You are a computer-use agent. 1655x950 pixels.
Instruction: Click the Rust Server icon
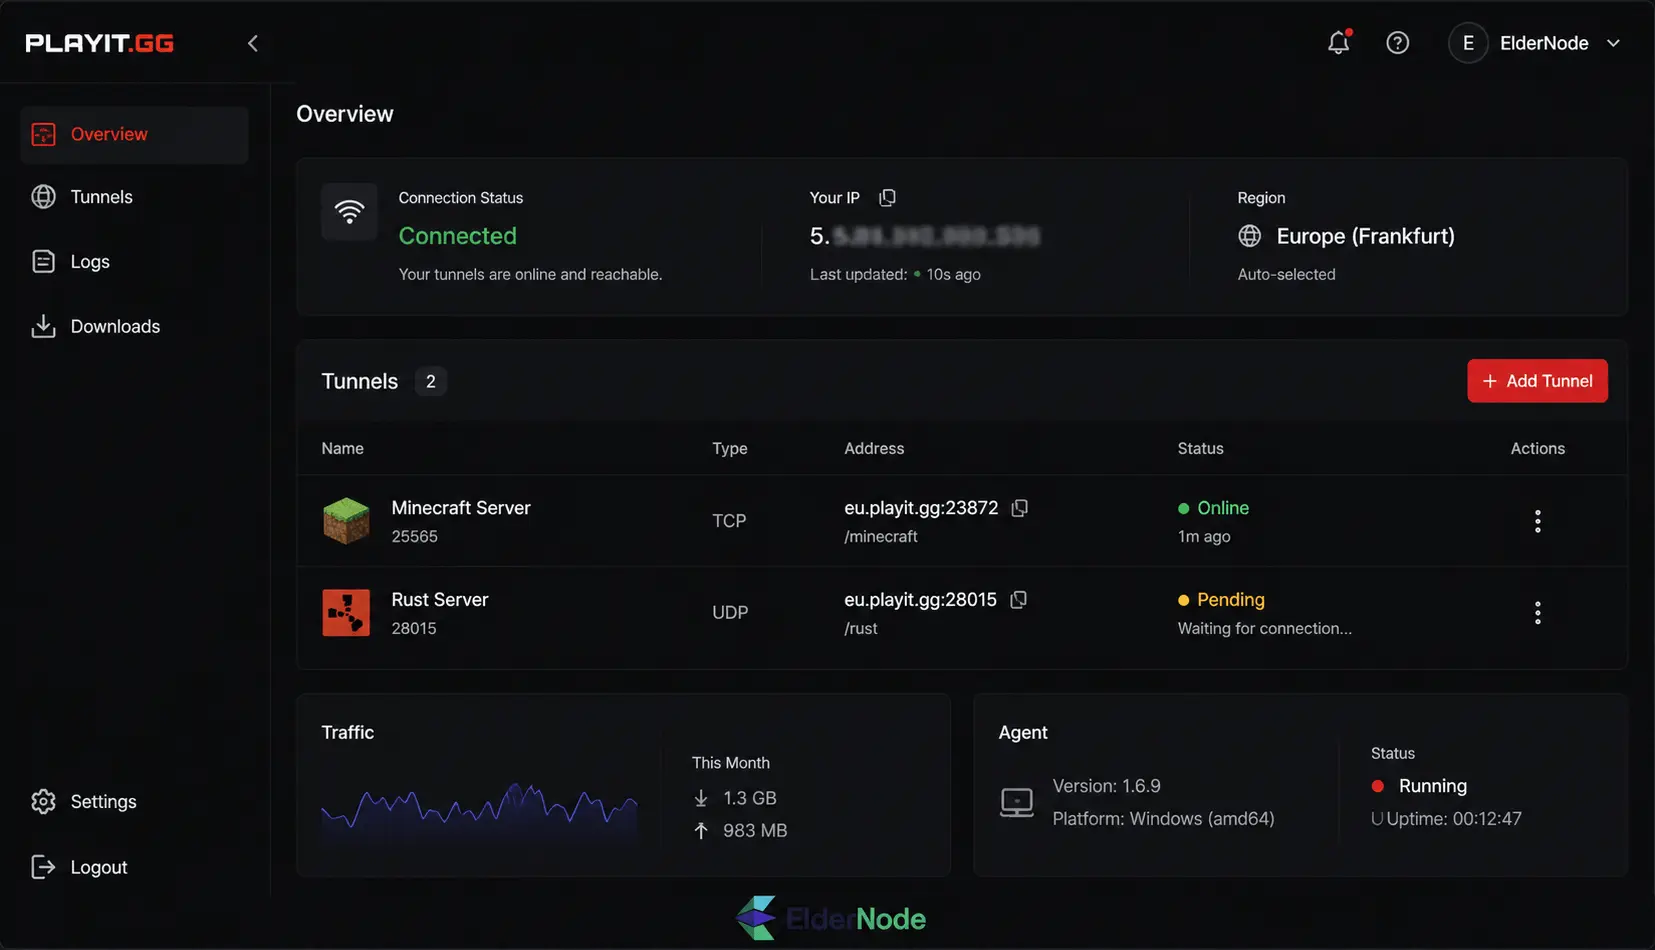[x=346, y=613]
